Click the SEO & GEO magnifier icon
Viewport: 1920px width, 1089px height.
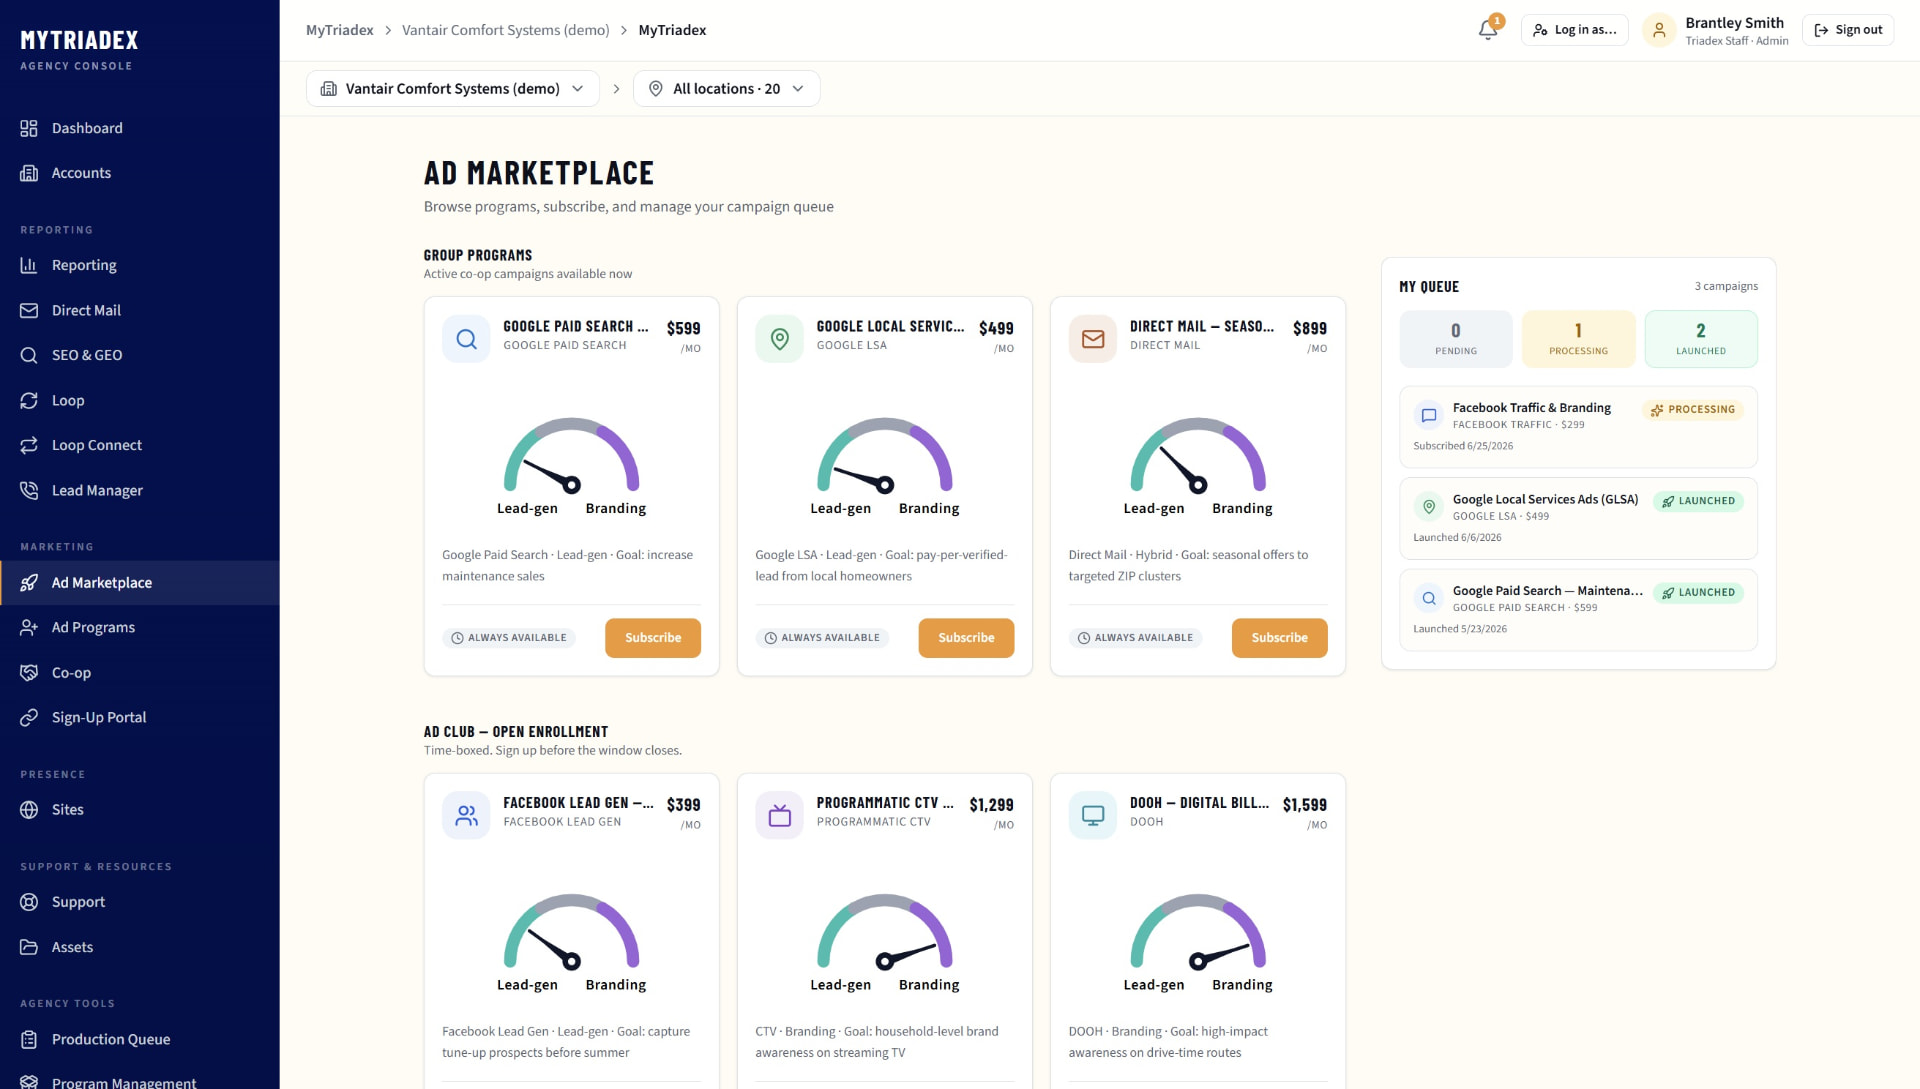click(29, 355)
